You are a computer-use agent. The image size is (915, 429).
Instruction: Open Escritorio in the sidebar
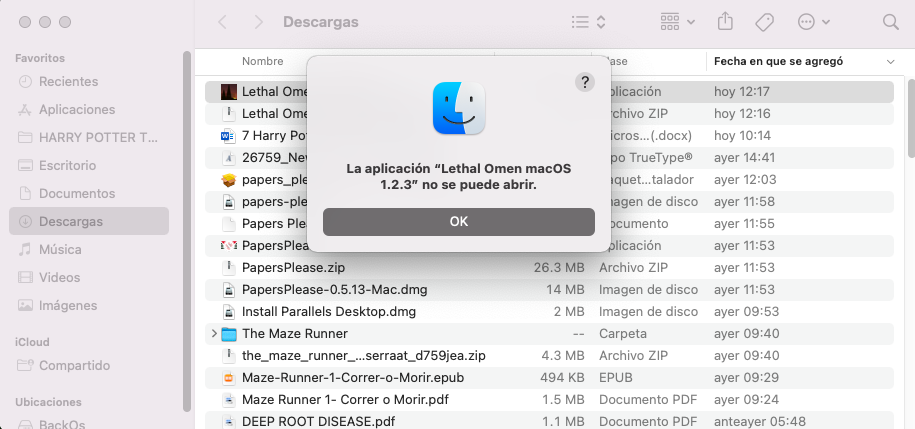[x=89, y=166]
